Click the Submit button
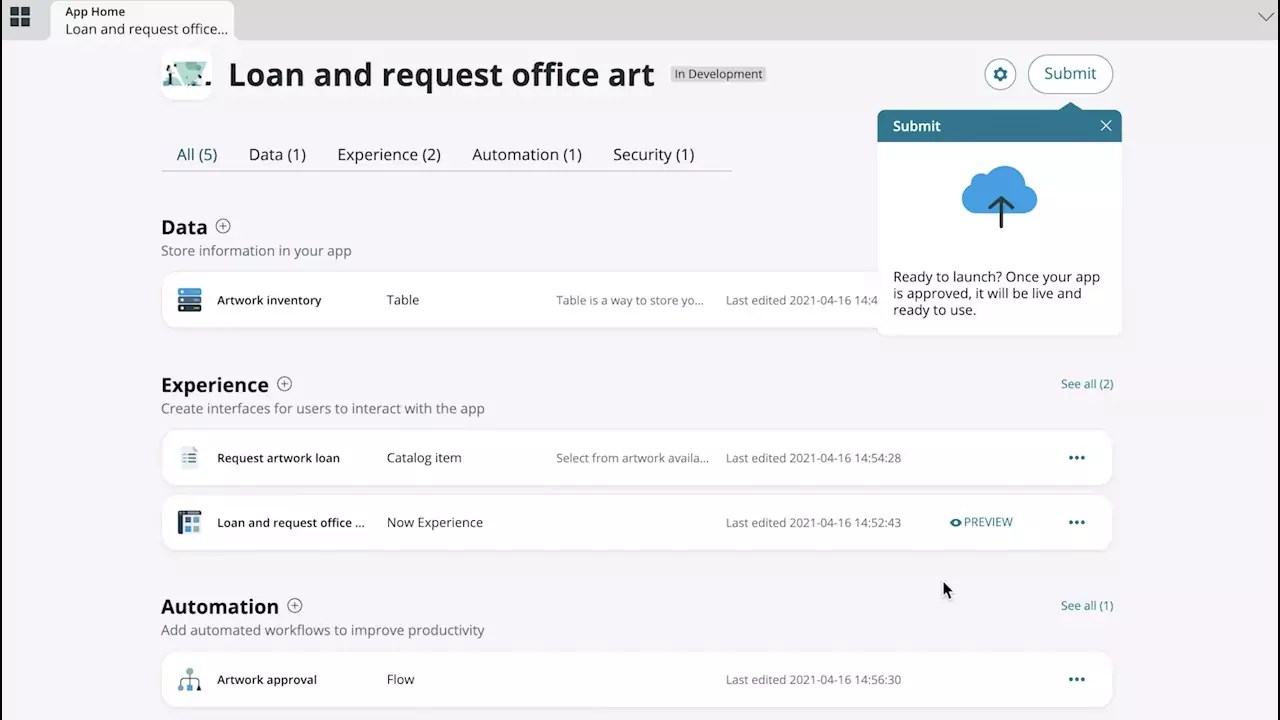This screenshot has height=720, width=1280. coord(1070,73)
